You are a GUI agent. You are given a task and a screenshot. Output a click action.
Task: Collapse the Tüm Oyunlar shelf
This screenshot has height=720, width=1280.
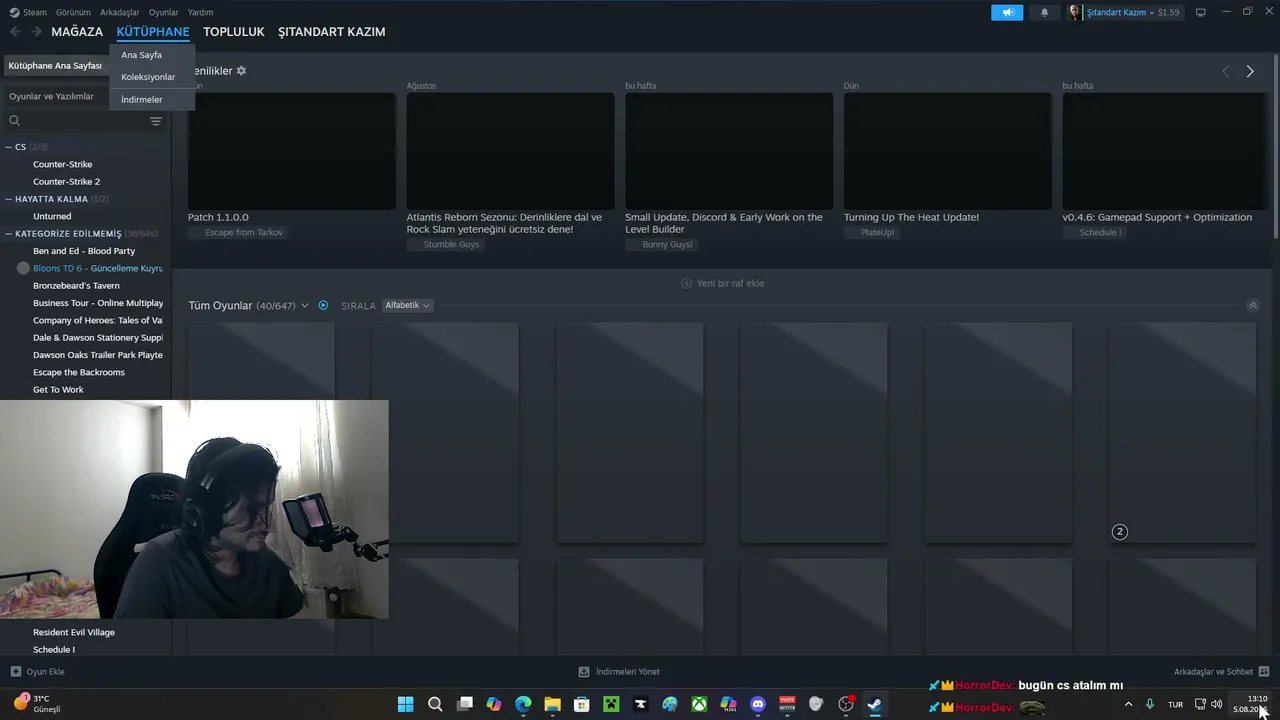(1253, 305)
